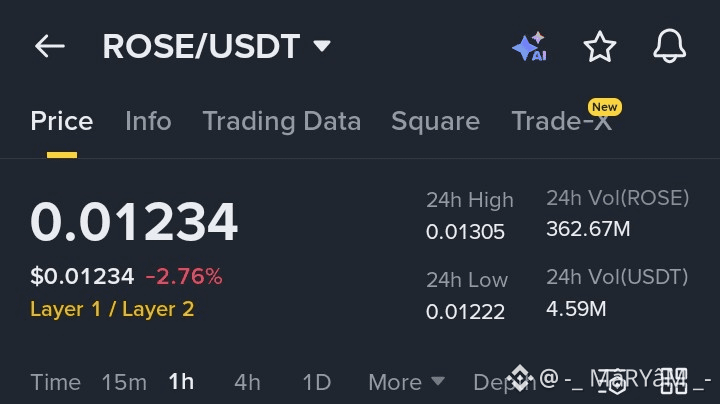
Task: Go back using the left arrow
Action: [49, 46]
